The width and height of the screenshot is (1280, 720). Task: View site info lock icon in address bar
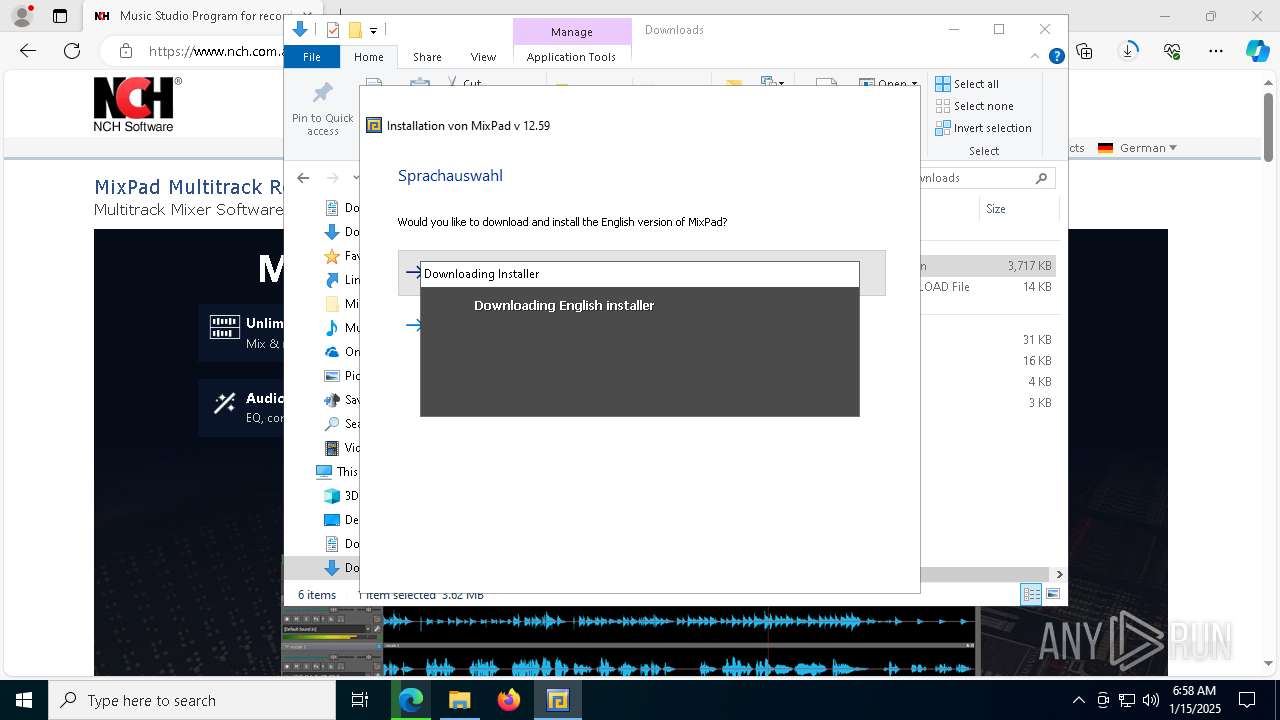pos(125,51)
